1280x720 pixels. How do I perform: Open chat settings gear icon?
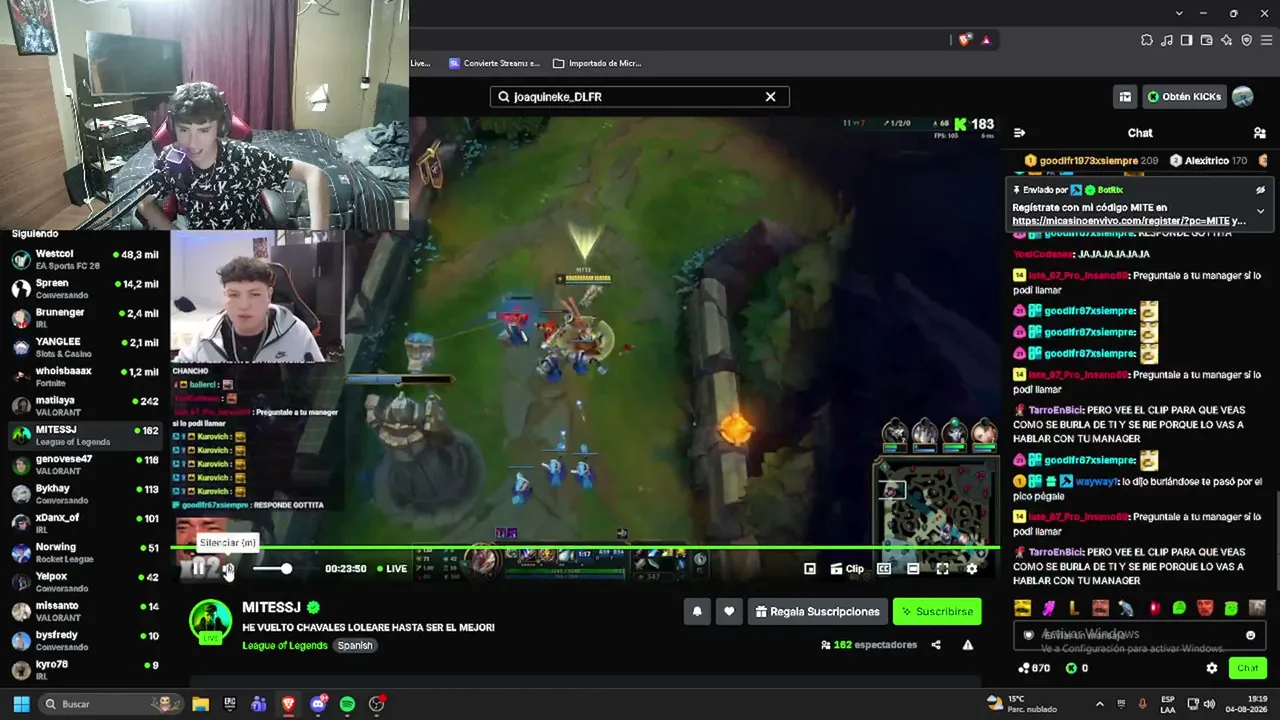(1212, 668)
